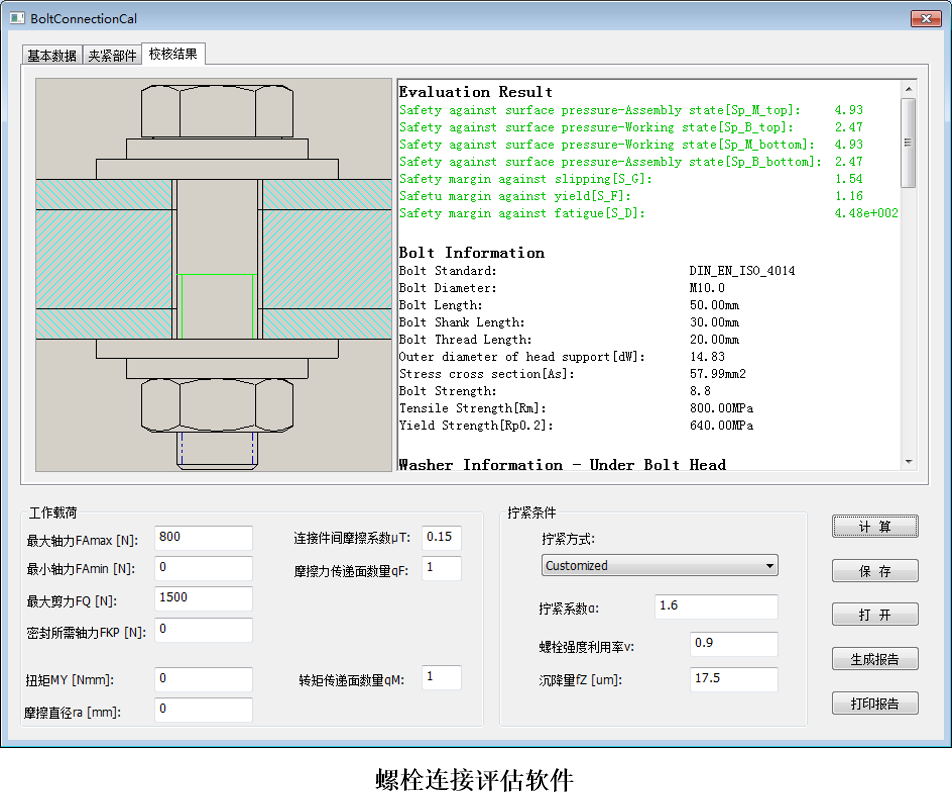
Task: Click the 'Bolt Information' heading
Action: pyautogui.click(x=472, y=253)
